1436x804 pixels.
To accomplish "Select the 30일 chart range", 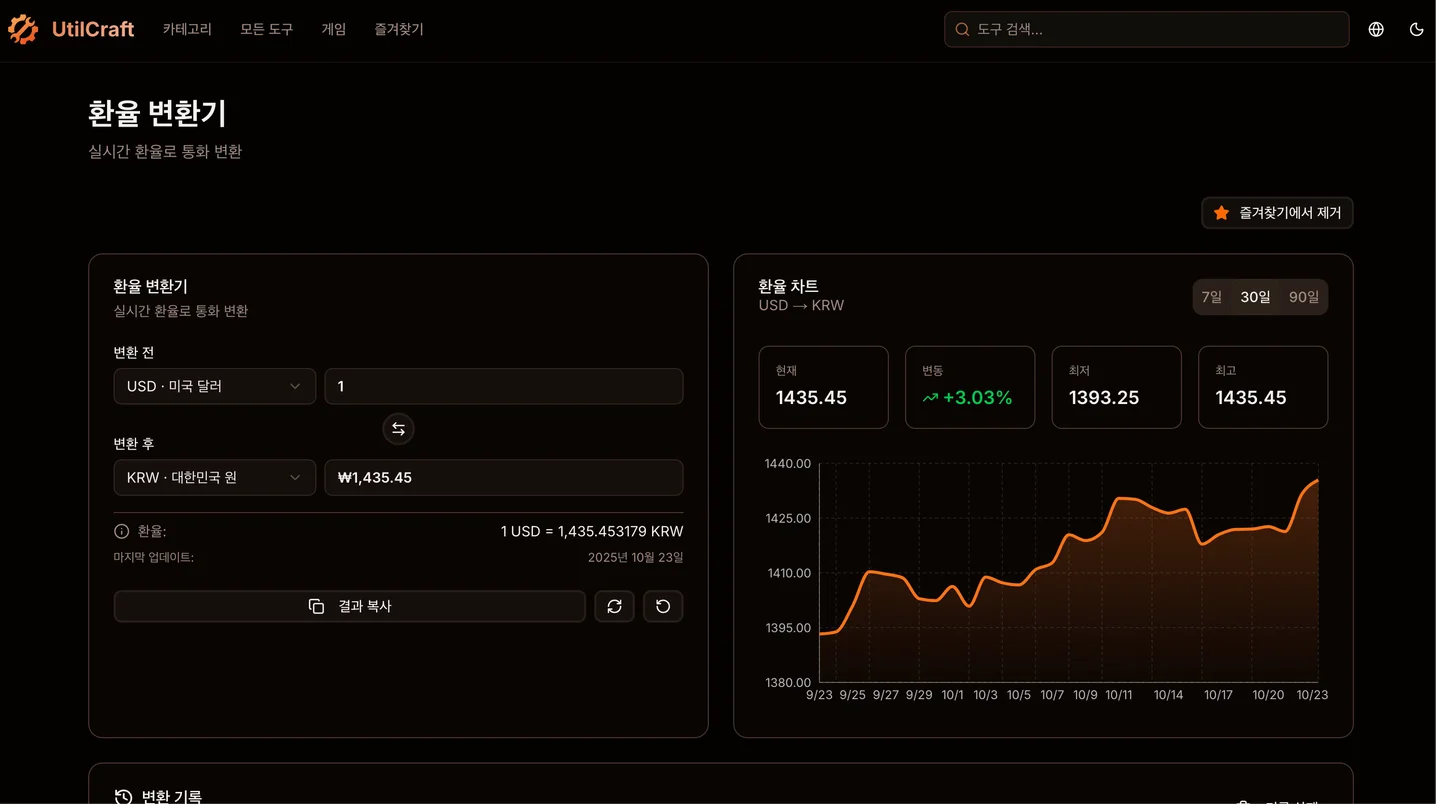I will [1255, 297].
